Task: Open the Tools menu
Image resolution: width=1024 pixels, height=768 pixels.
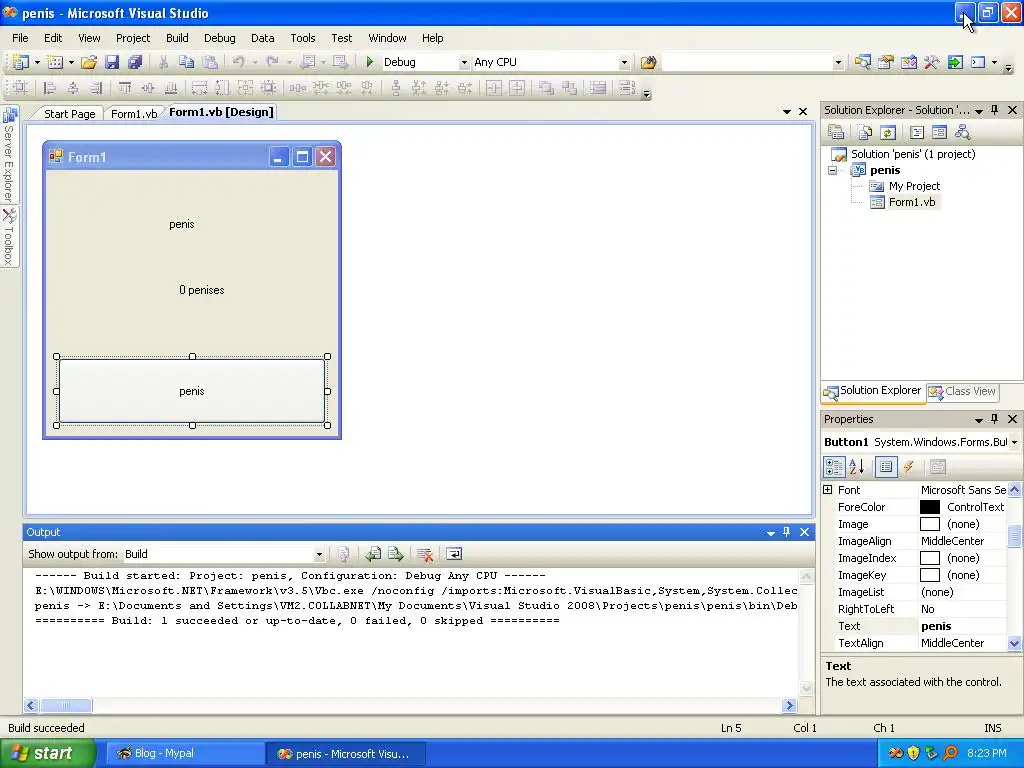Action: (302, 38)
